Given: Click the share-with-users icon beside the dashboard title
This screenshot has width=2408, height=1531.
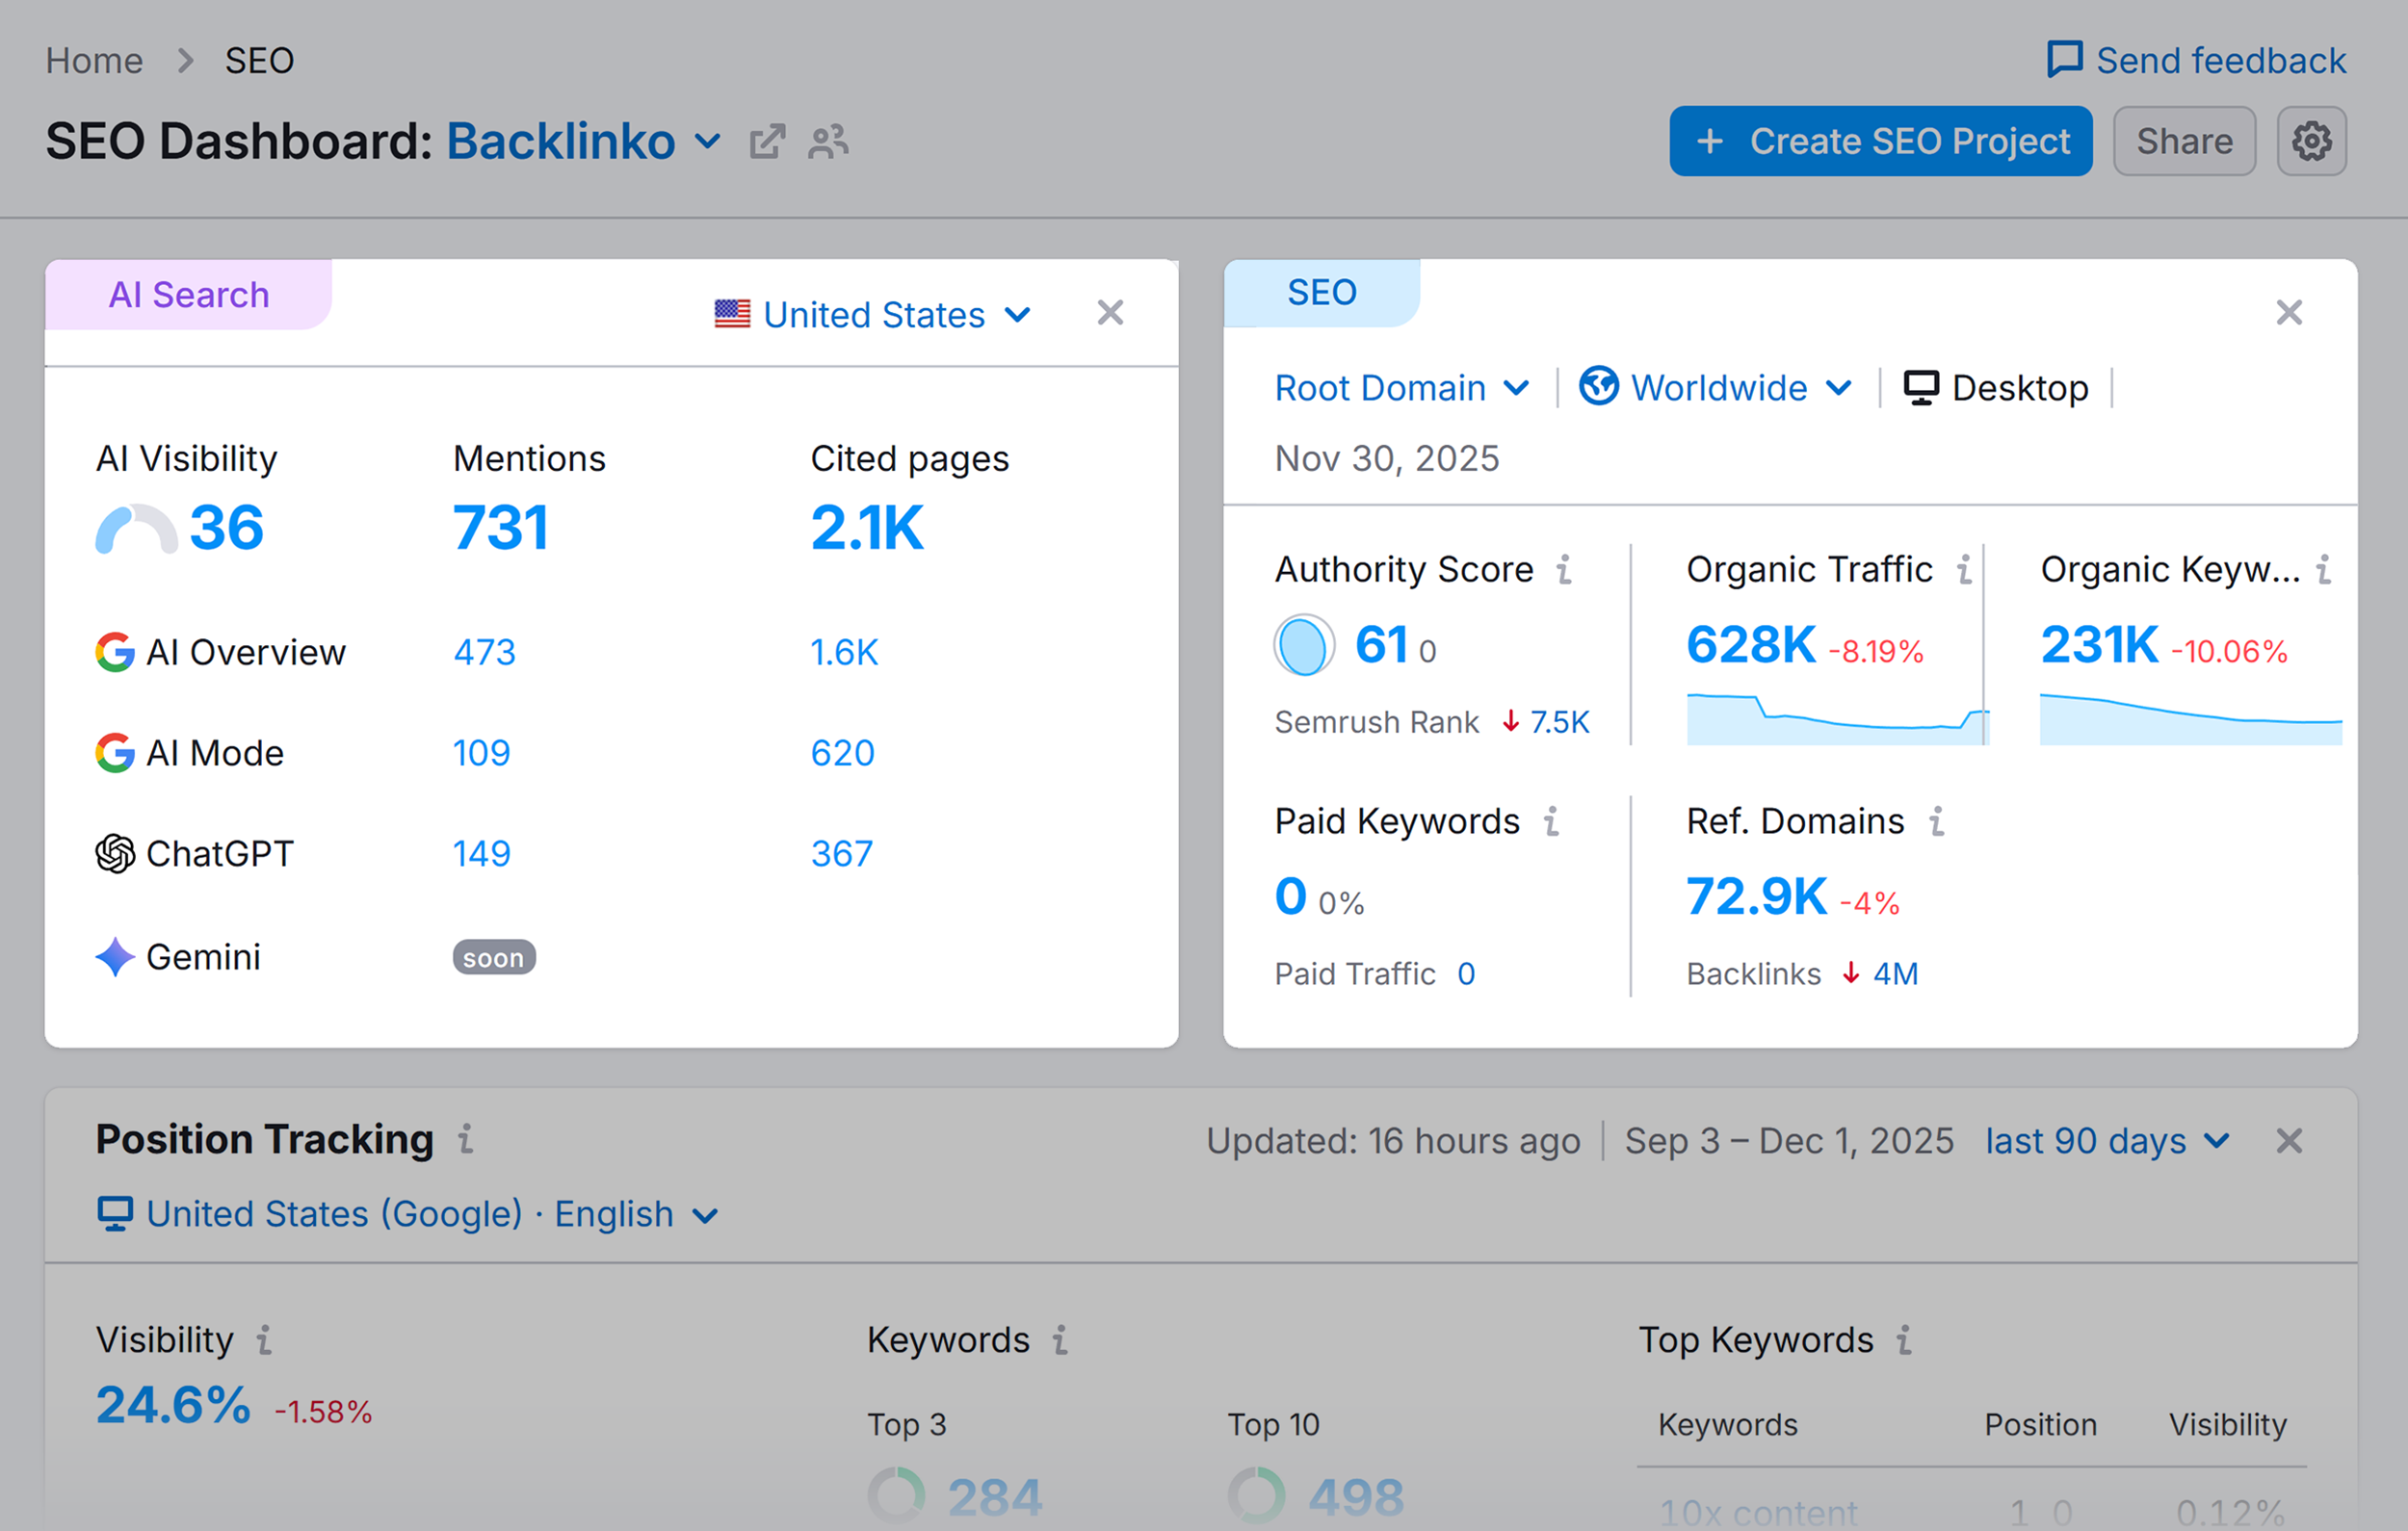Looking at the screenshot, I should click(x=828, y=142).
